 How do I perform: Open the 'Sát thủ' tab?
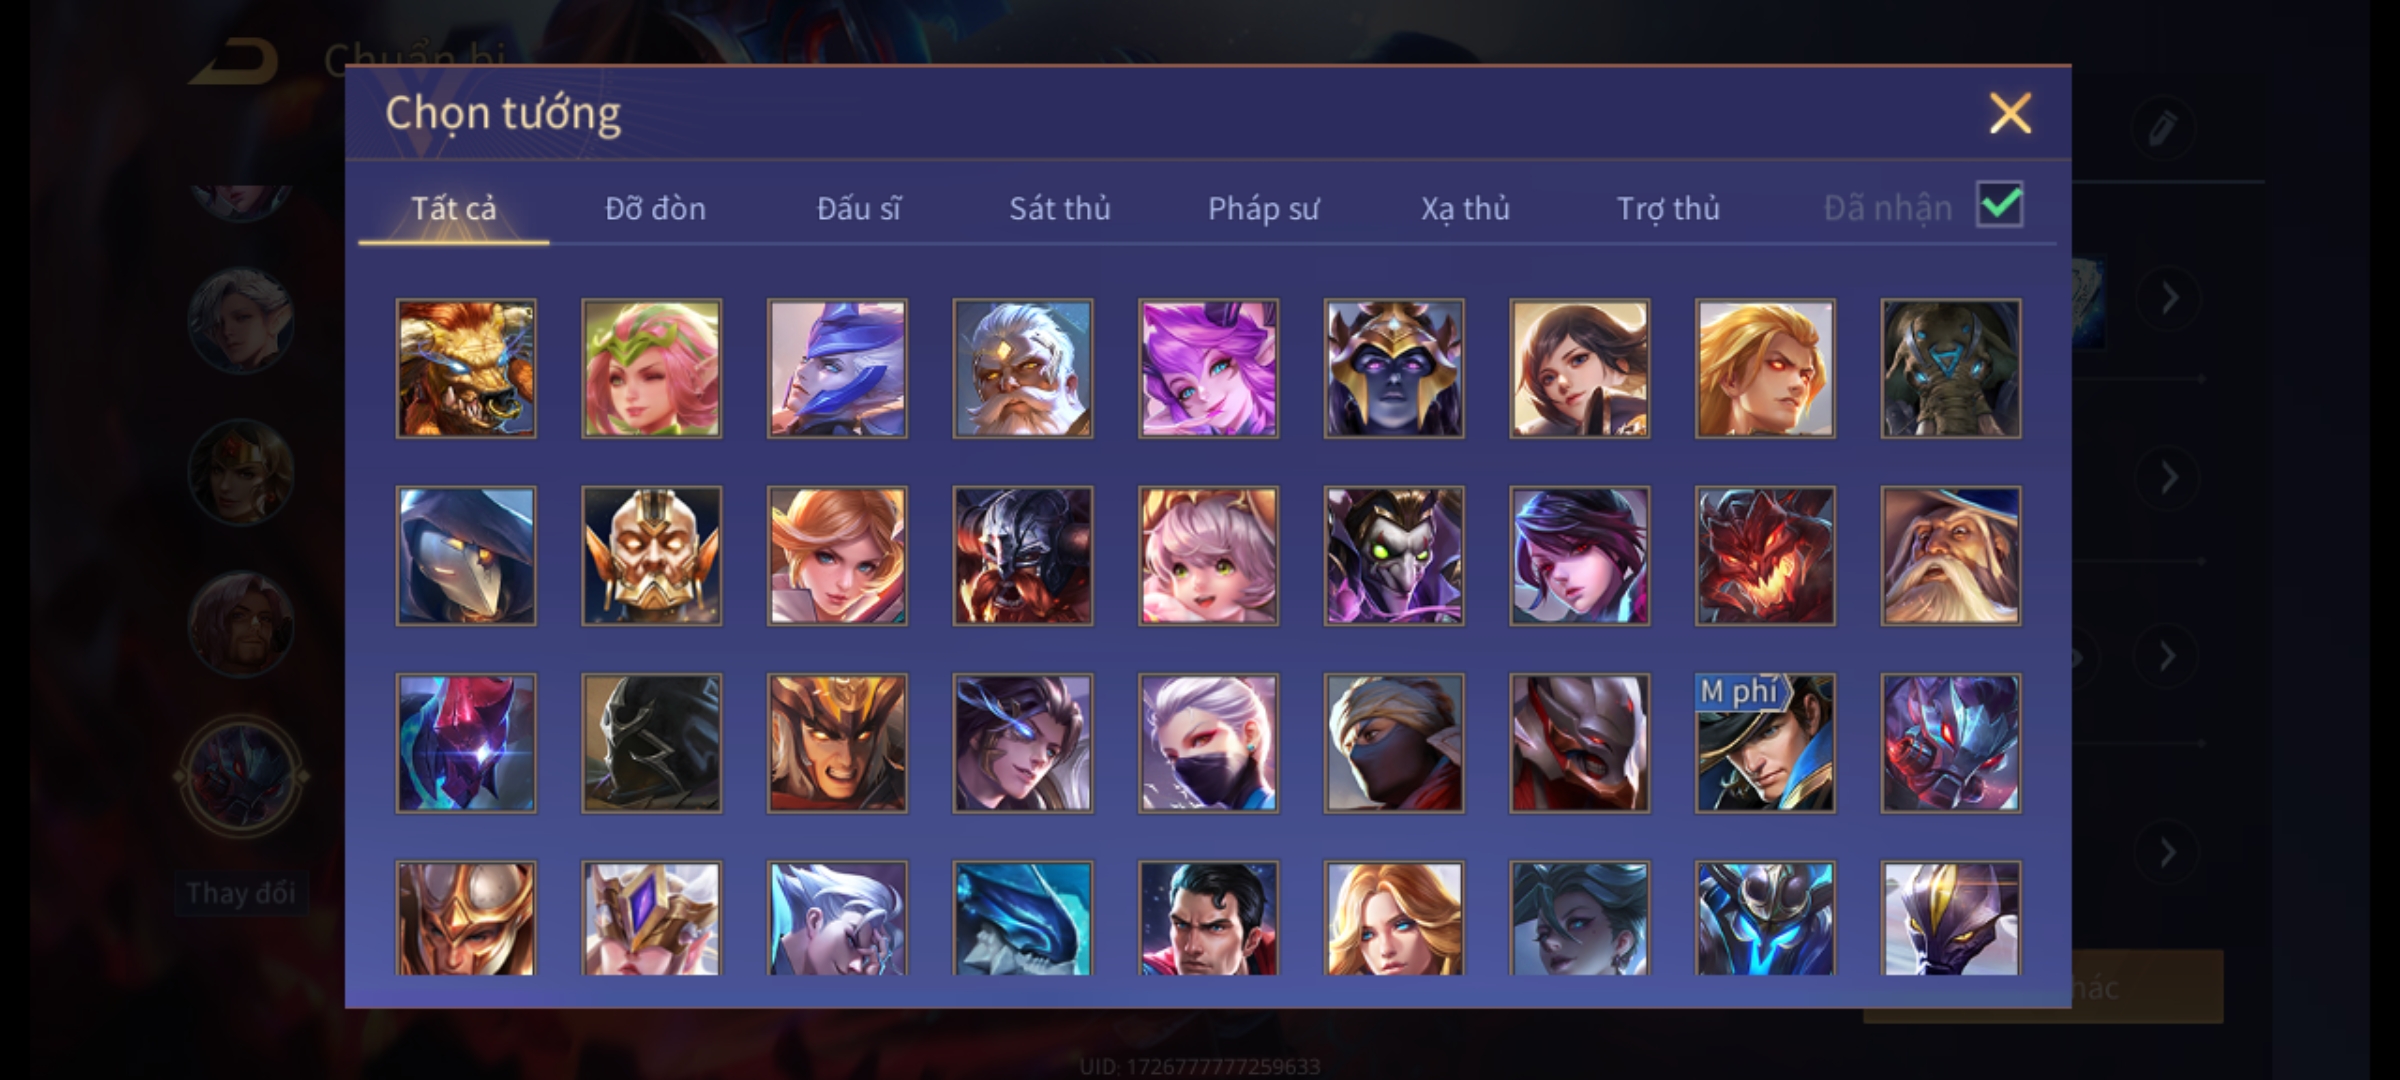[1059, 208]
